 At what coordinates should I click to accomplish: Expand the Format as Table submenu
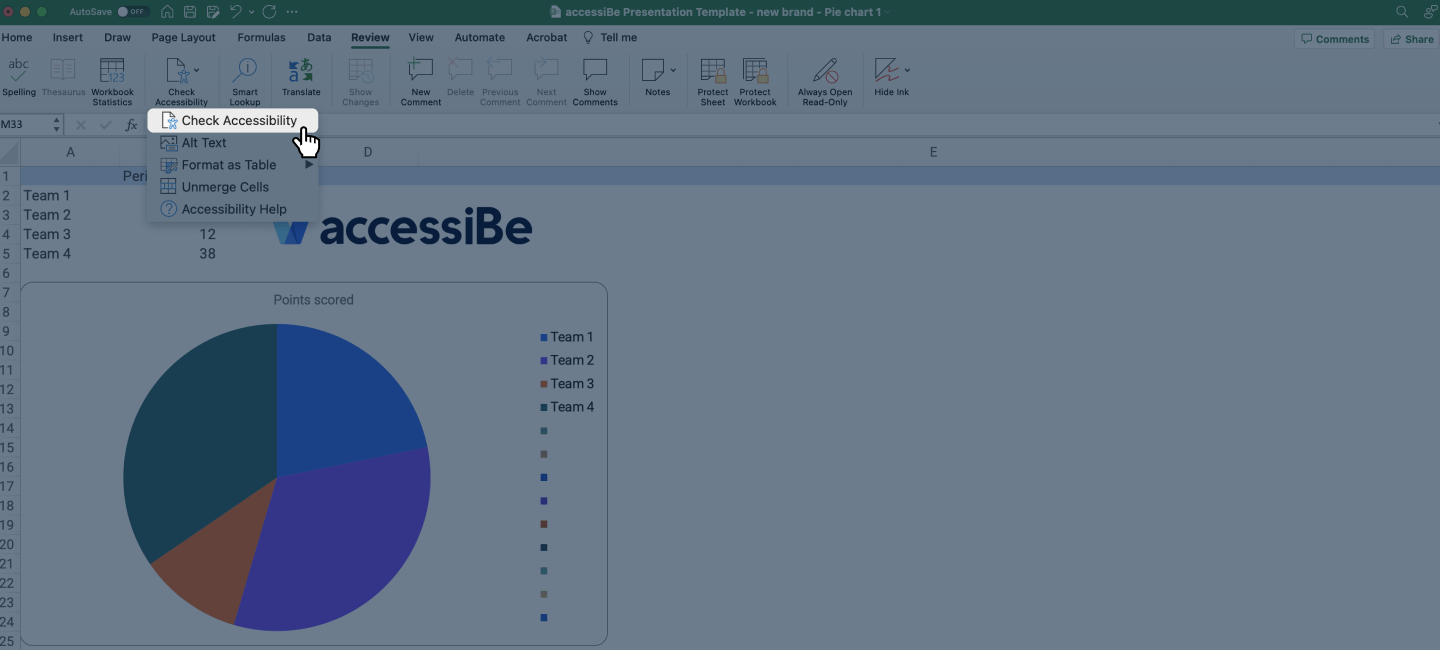[308, 165]
